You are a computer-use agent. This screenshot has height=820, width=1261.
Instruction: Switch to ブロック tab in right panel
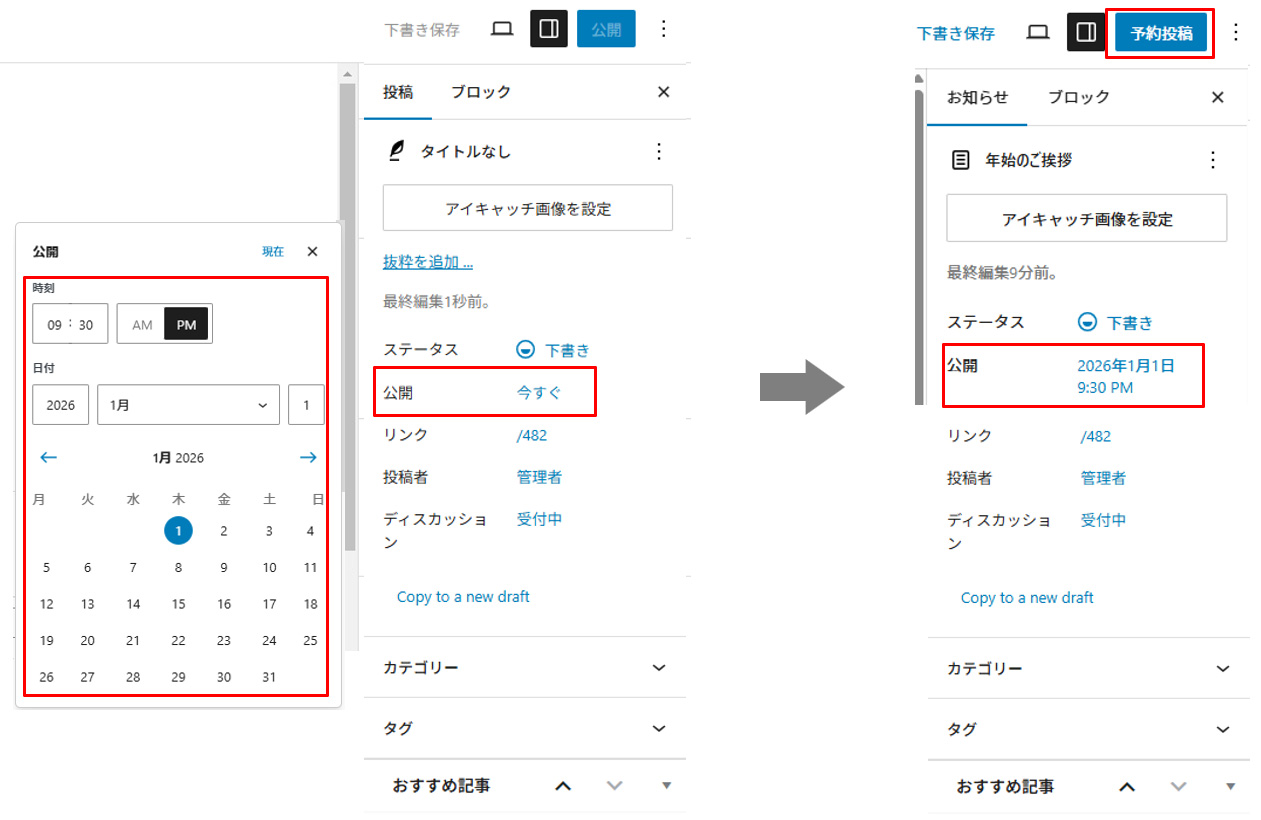(1079, 97)
